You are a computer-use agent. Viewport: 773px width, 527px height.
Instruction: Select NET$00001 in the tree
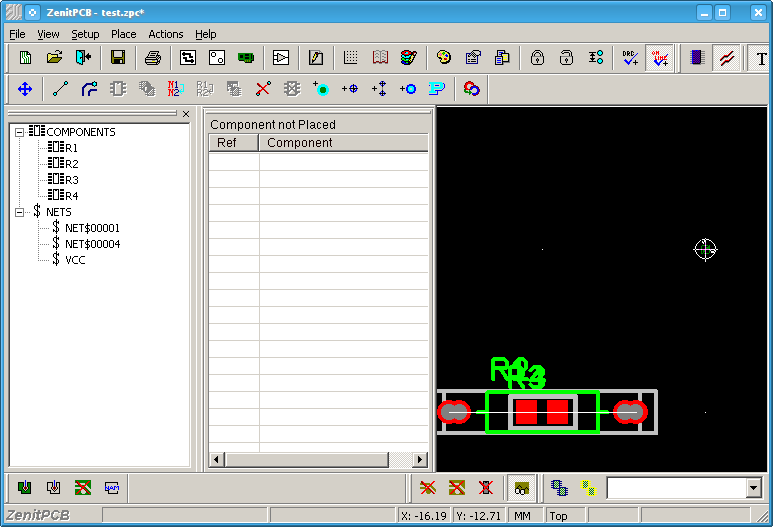click(x=92, y=228)
